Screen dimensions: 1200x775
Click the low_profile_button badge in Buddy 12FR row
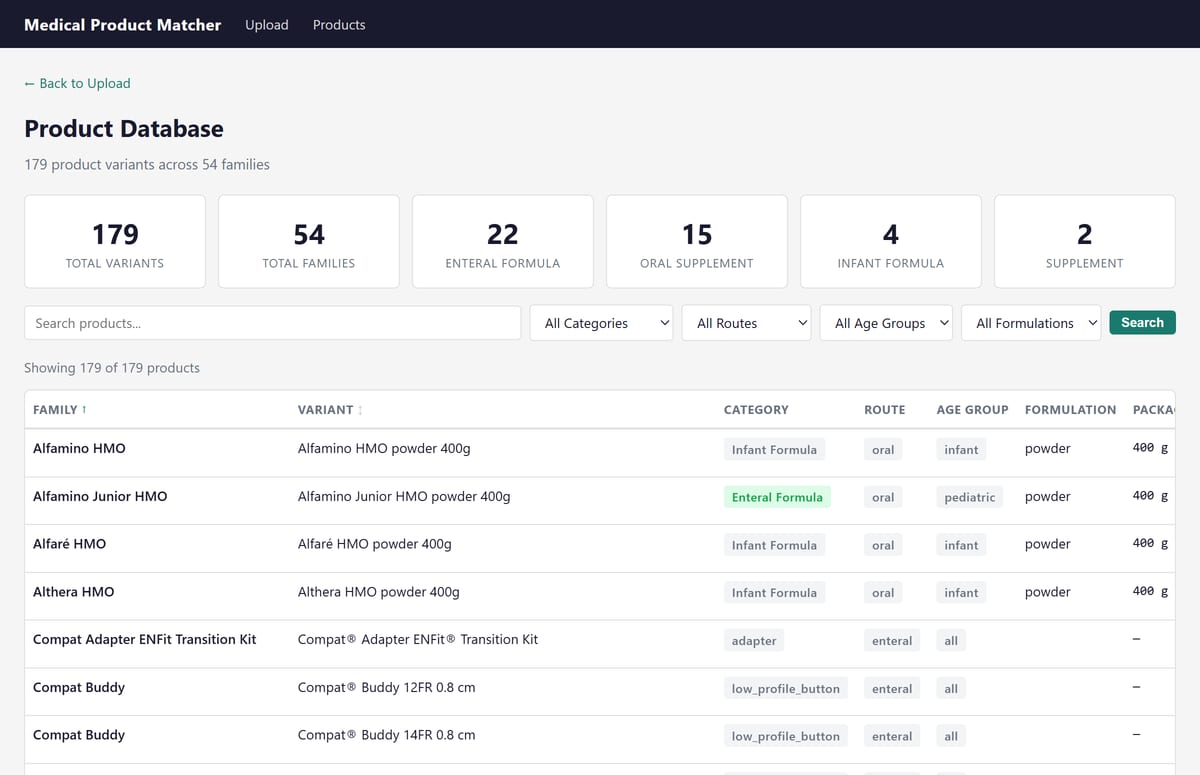click(786, 689)
